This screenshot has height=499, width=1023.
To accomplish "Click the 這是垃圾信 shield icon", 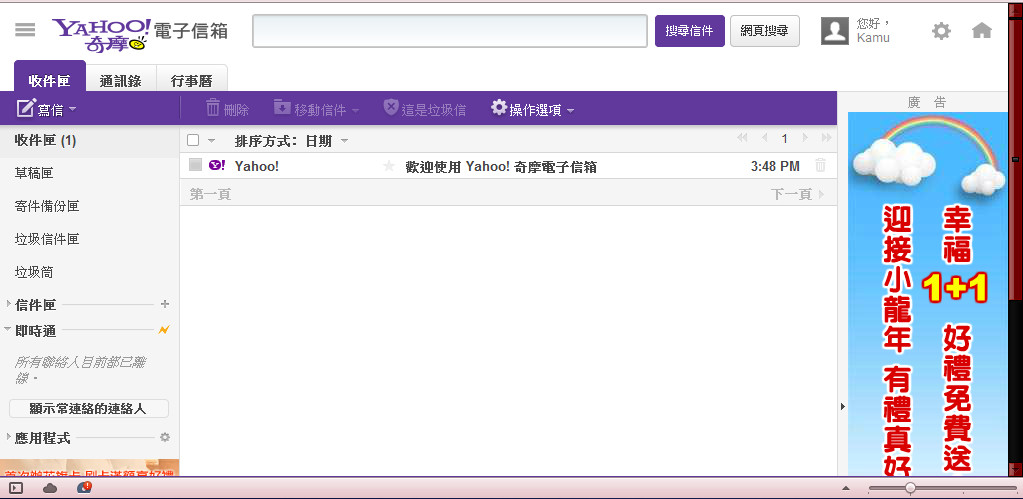I will [x=390, y=107].
